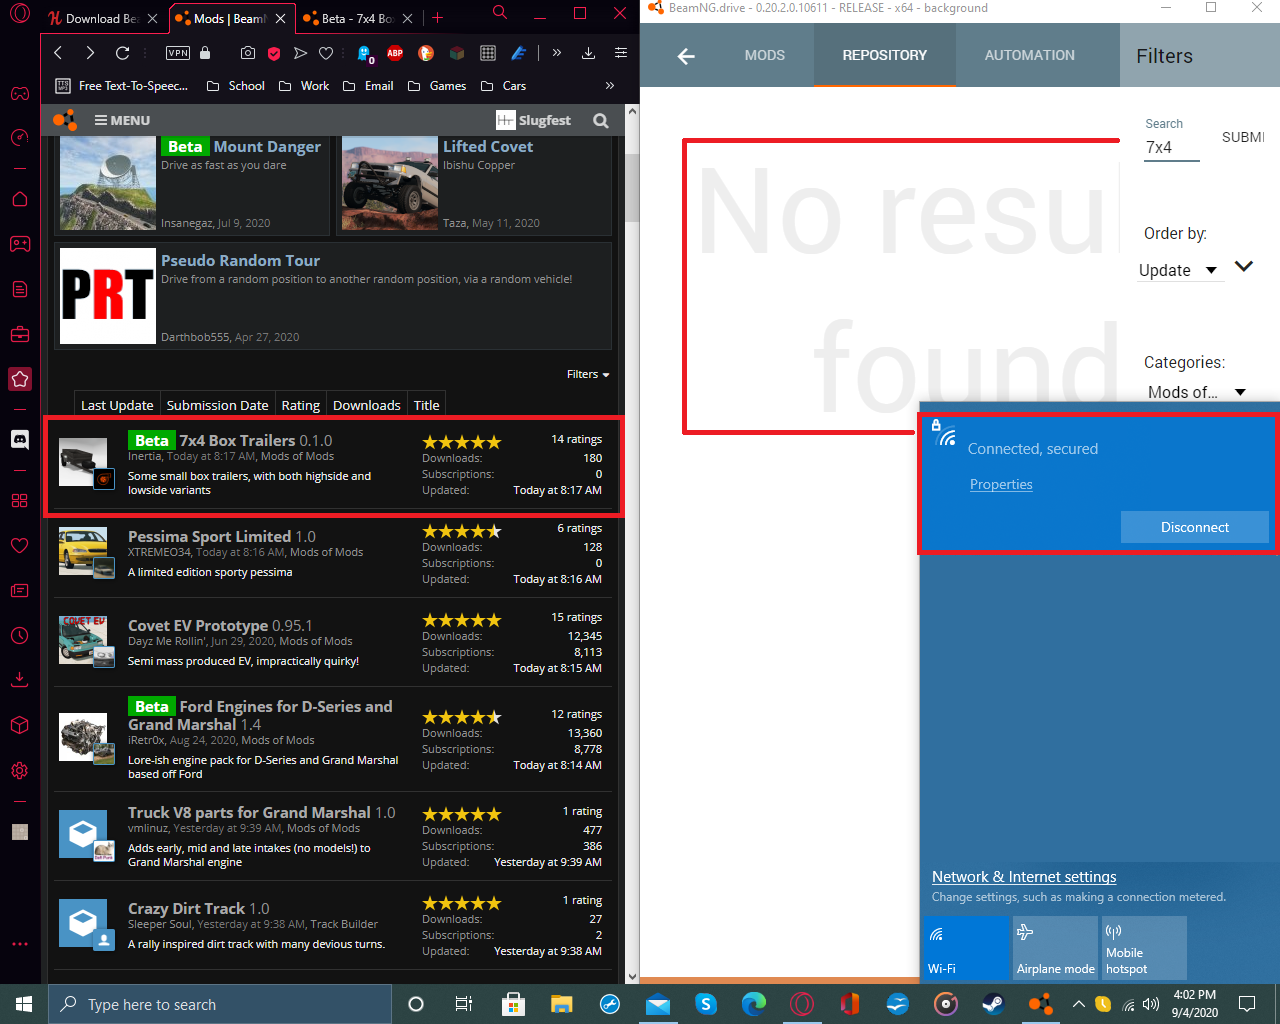Open Skype from the taskbar
This screenshot has height=1024, width=1280.
[x=706, y=1004]
